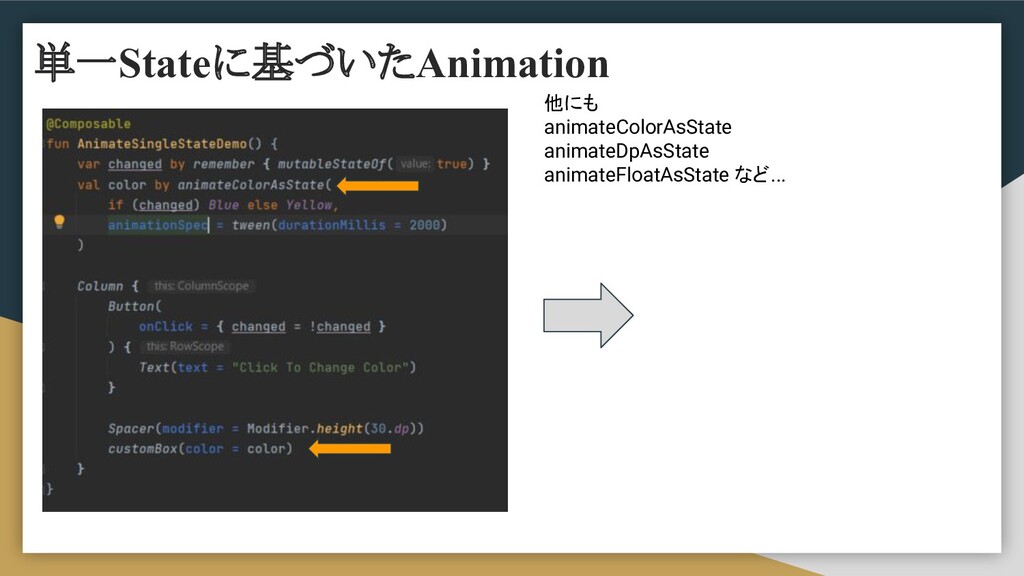Screen dimensions: 1024x576
Task: Click 'animateFloatAsState など...' text line
Action: point(665,175)
